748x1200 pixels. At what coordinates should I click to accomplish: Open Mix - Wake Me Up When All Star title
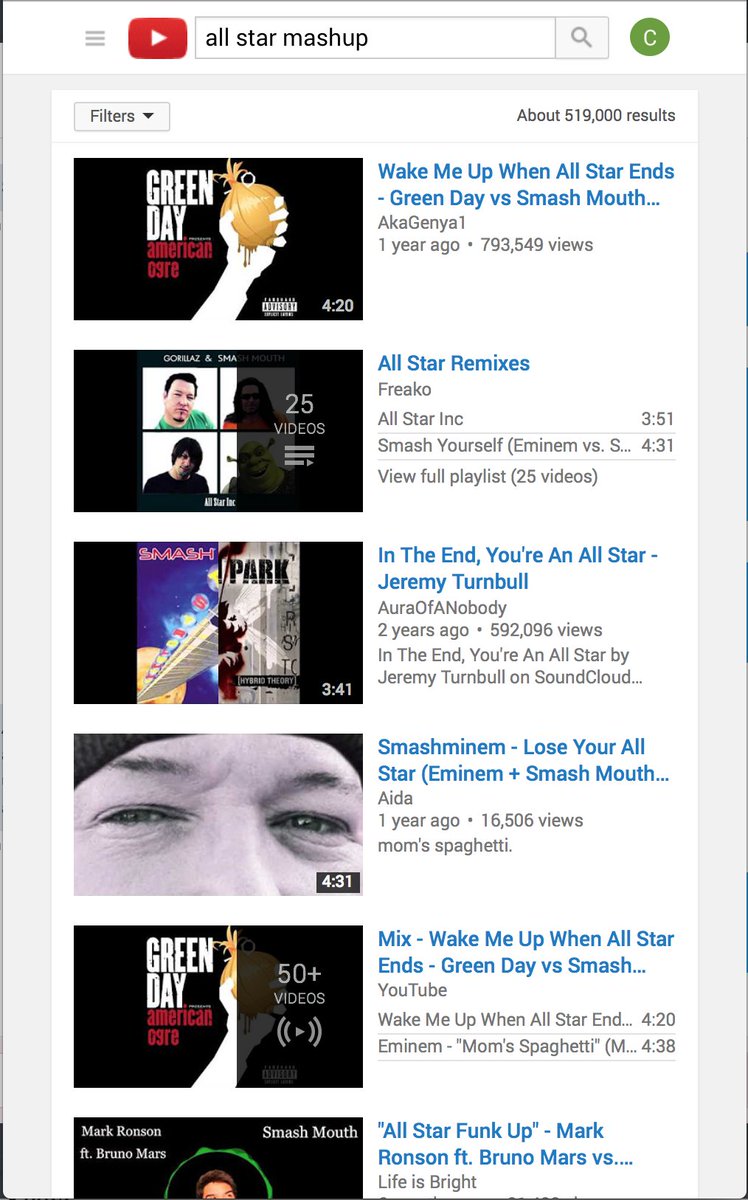click(x=526, y=952)
